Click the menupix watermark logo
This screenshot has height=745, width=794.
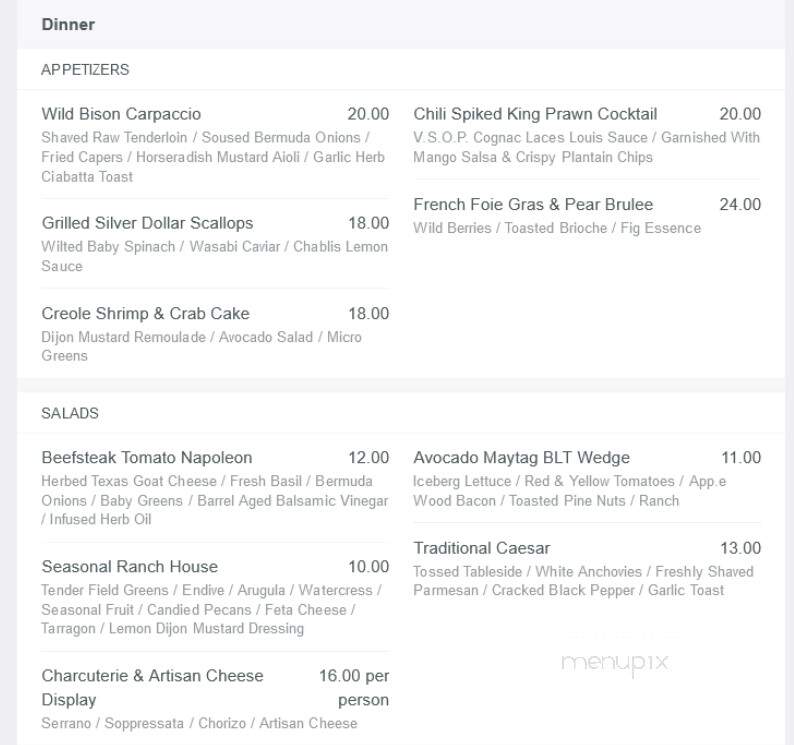615,663
